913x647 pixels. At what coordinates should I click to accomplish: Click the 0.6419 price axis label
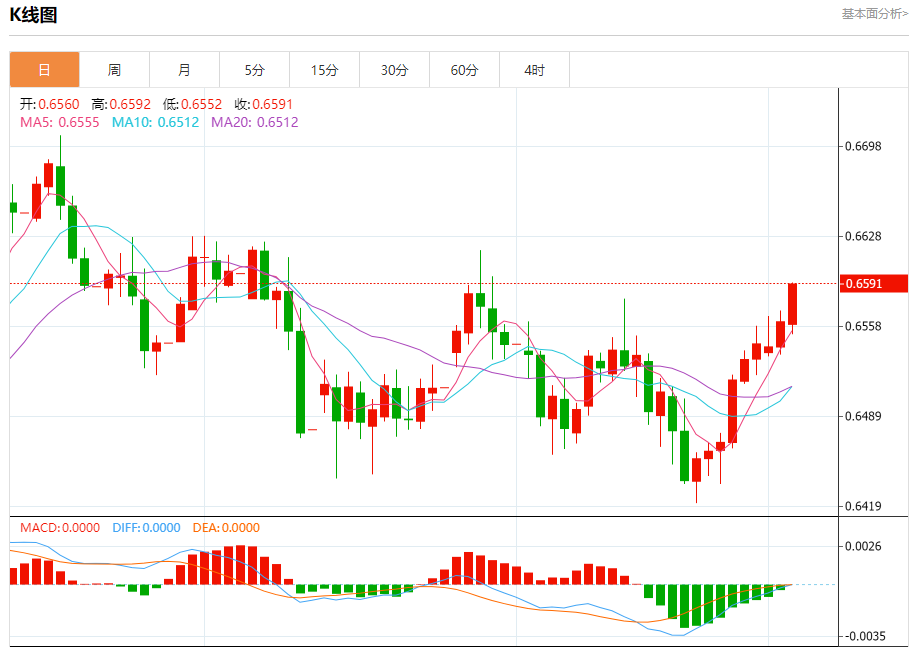click(864, 506)
